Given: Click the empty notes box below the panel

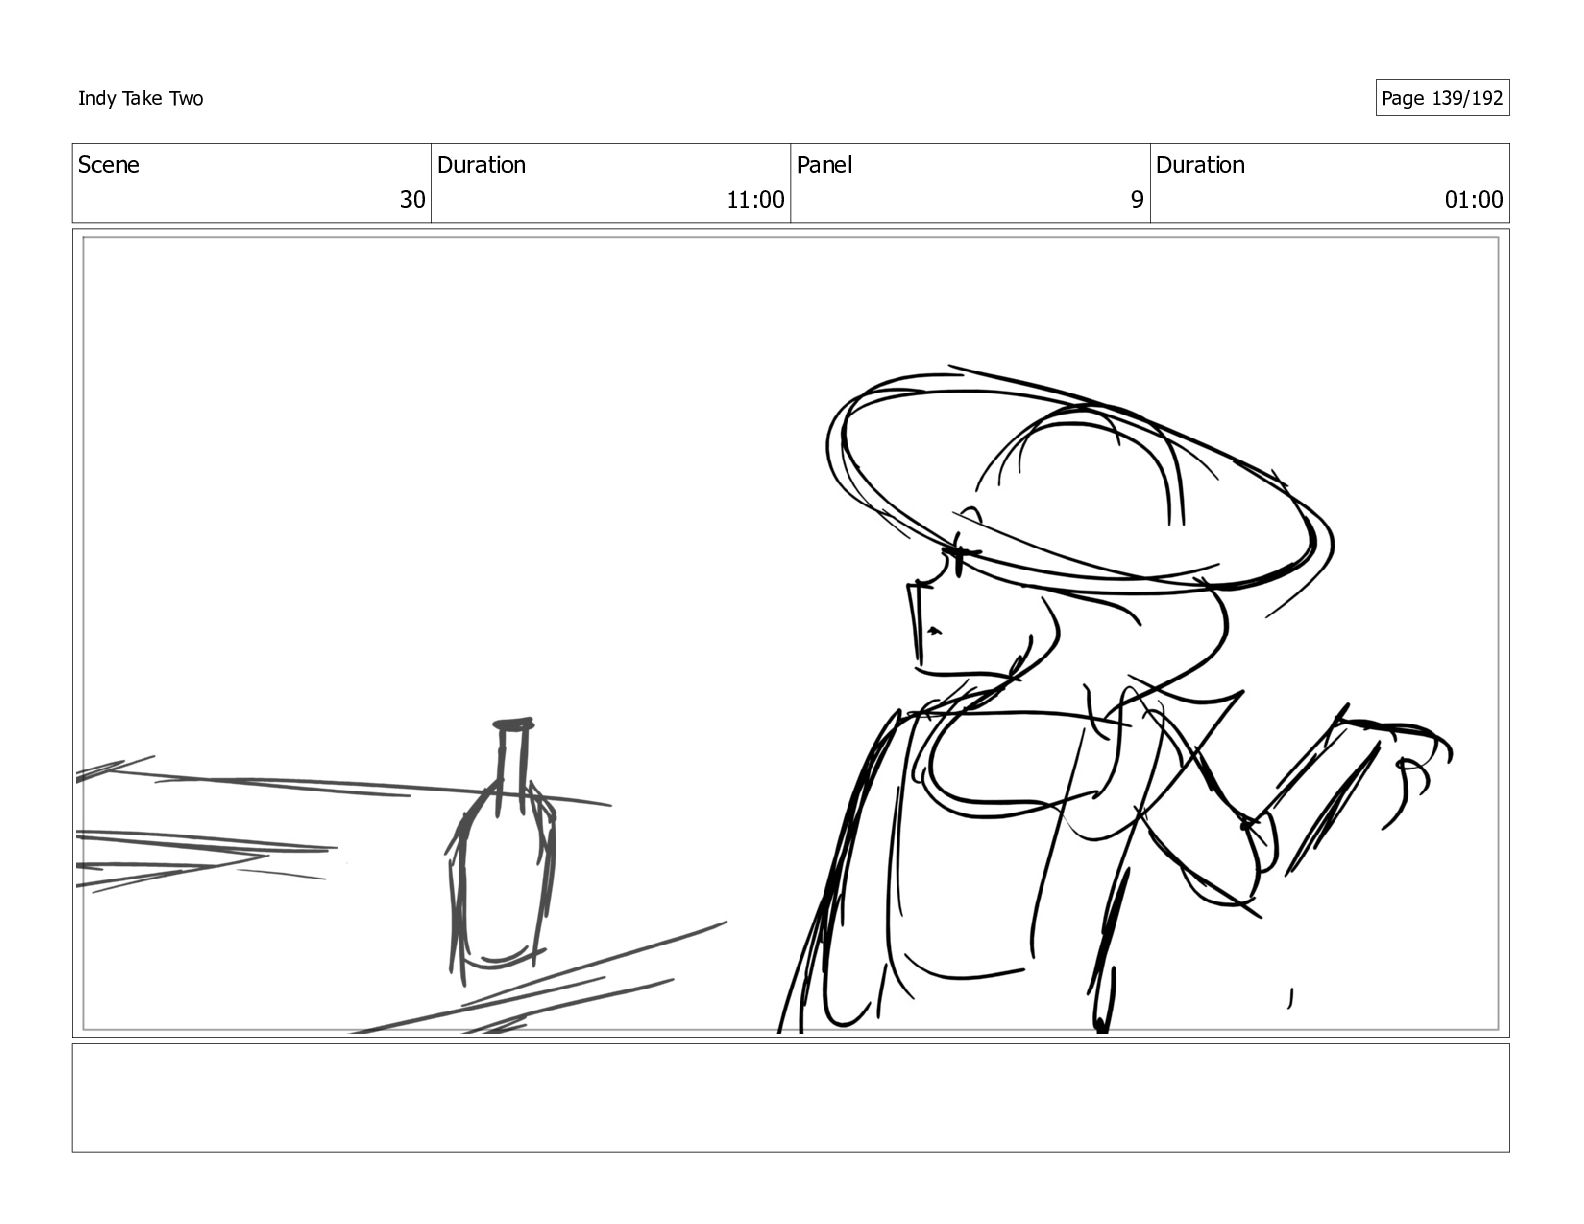Looking at the screenshot, I should (790, 1098).
